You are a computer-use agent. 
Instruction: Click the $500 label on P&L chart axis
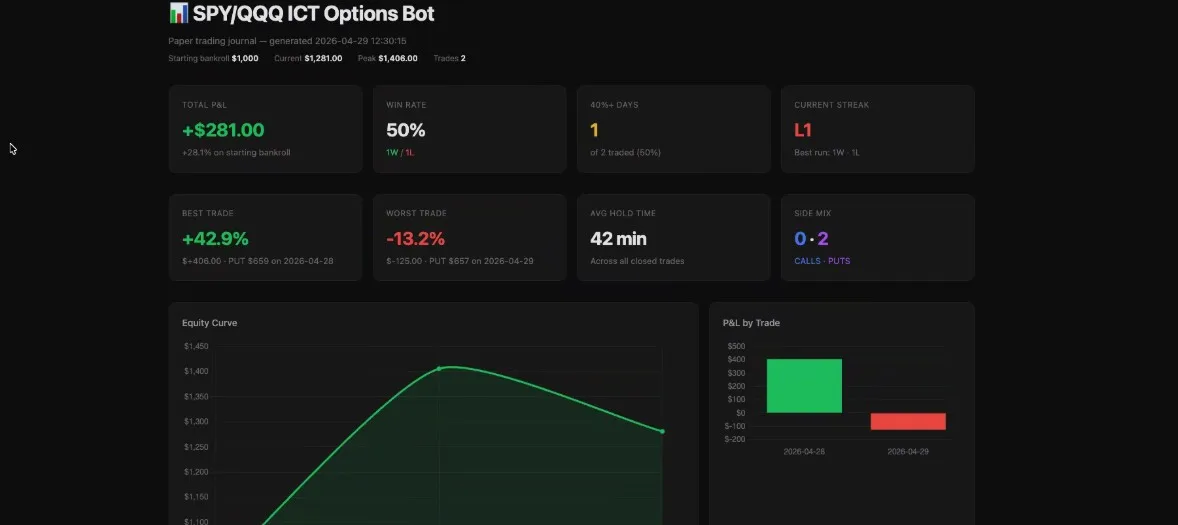coord(736,346)
